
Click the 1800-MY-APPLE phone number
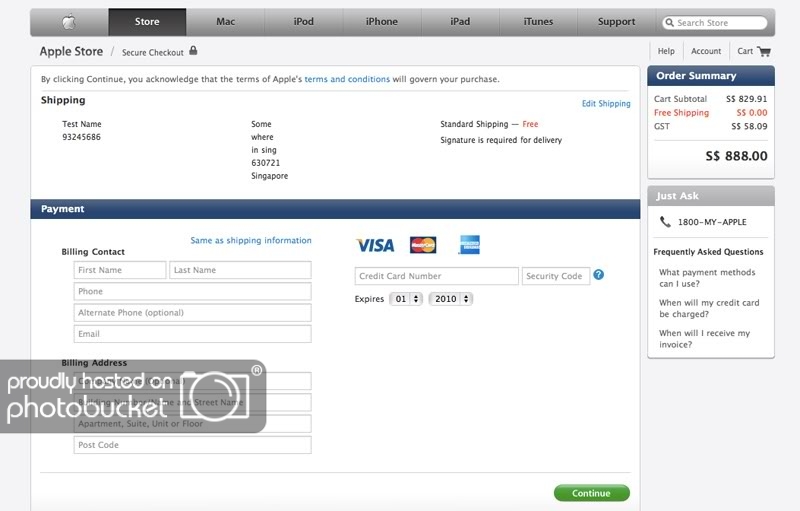tap(712, 222)
